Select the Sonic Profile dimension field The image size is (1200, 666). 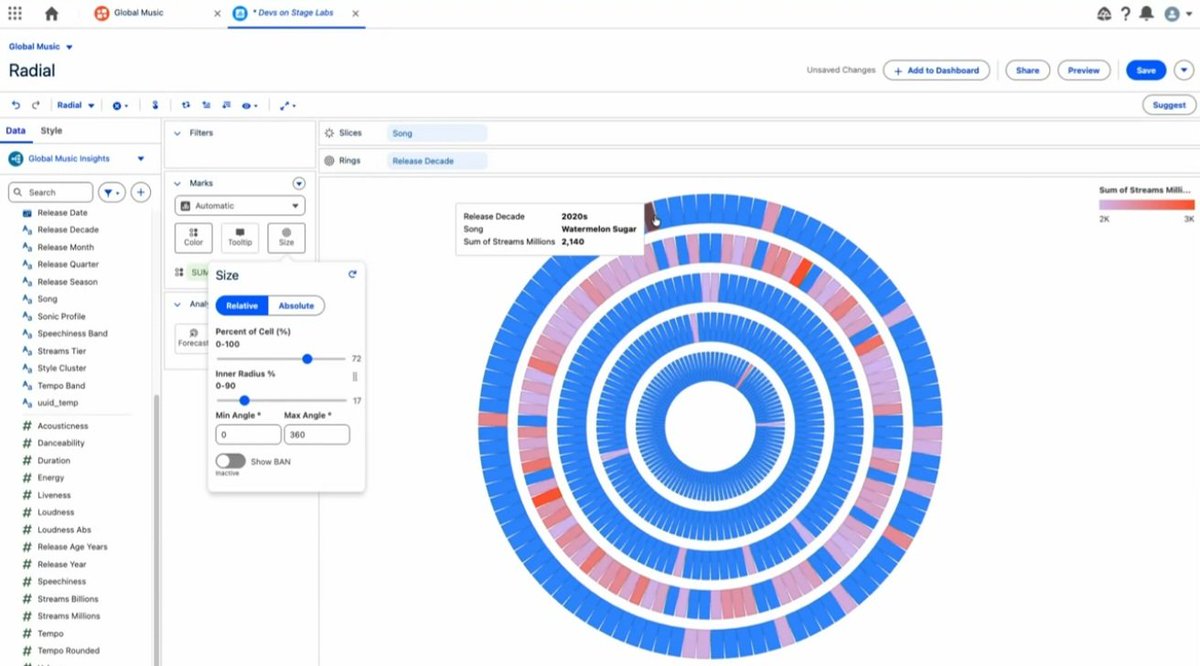(x=61, y=316)
